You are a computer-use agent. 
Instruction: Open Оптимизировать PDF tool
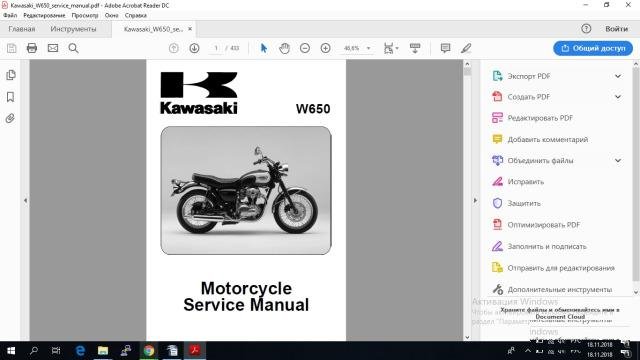click(536, 225)
